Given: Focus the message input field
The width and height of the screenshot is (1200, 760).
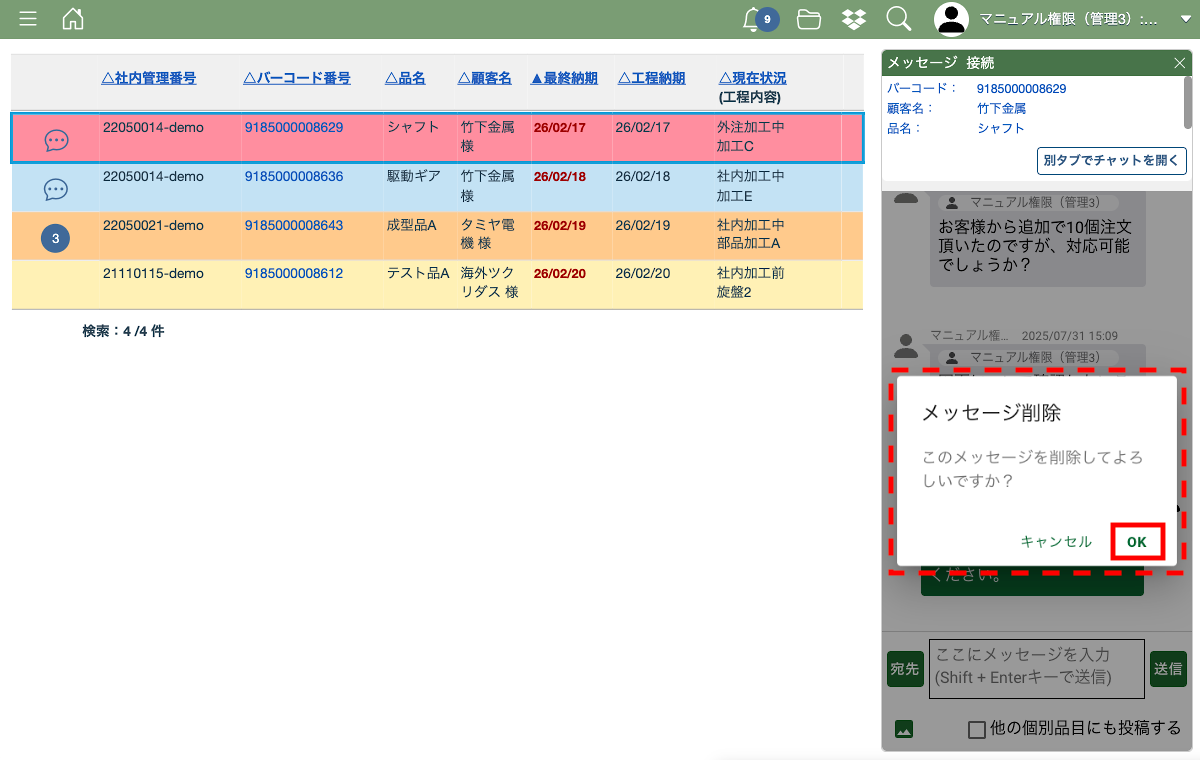Looking at the screenshot, I should 1036,668.
